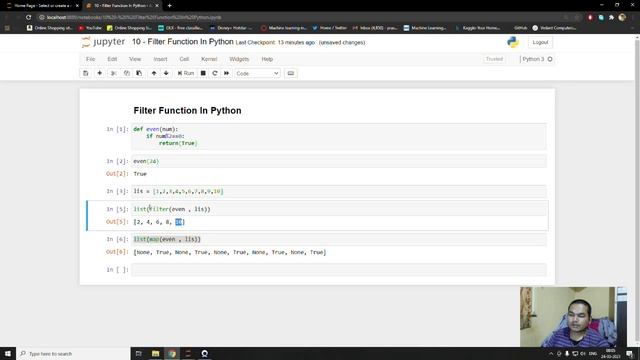
Task: Open the notification center icon
Action: pos(630,353)
